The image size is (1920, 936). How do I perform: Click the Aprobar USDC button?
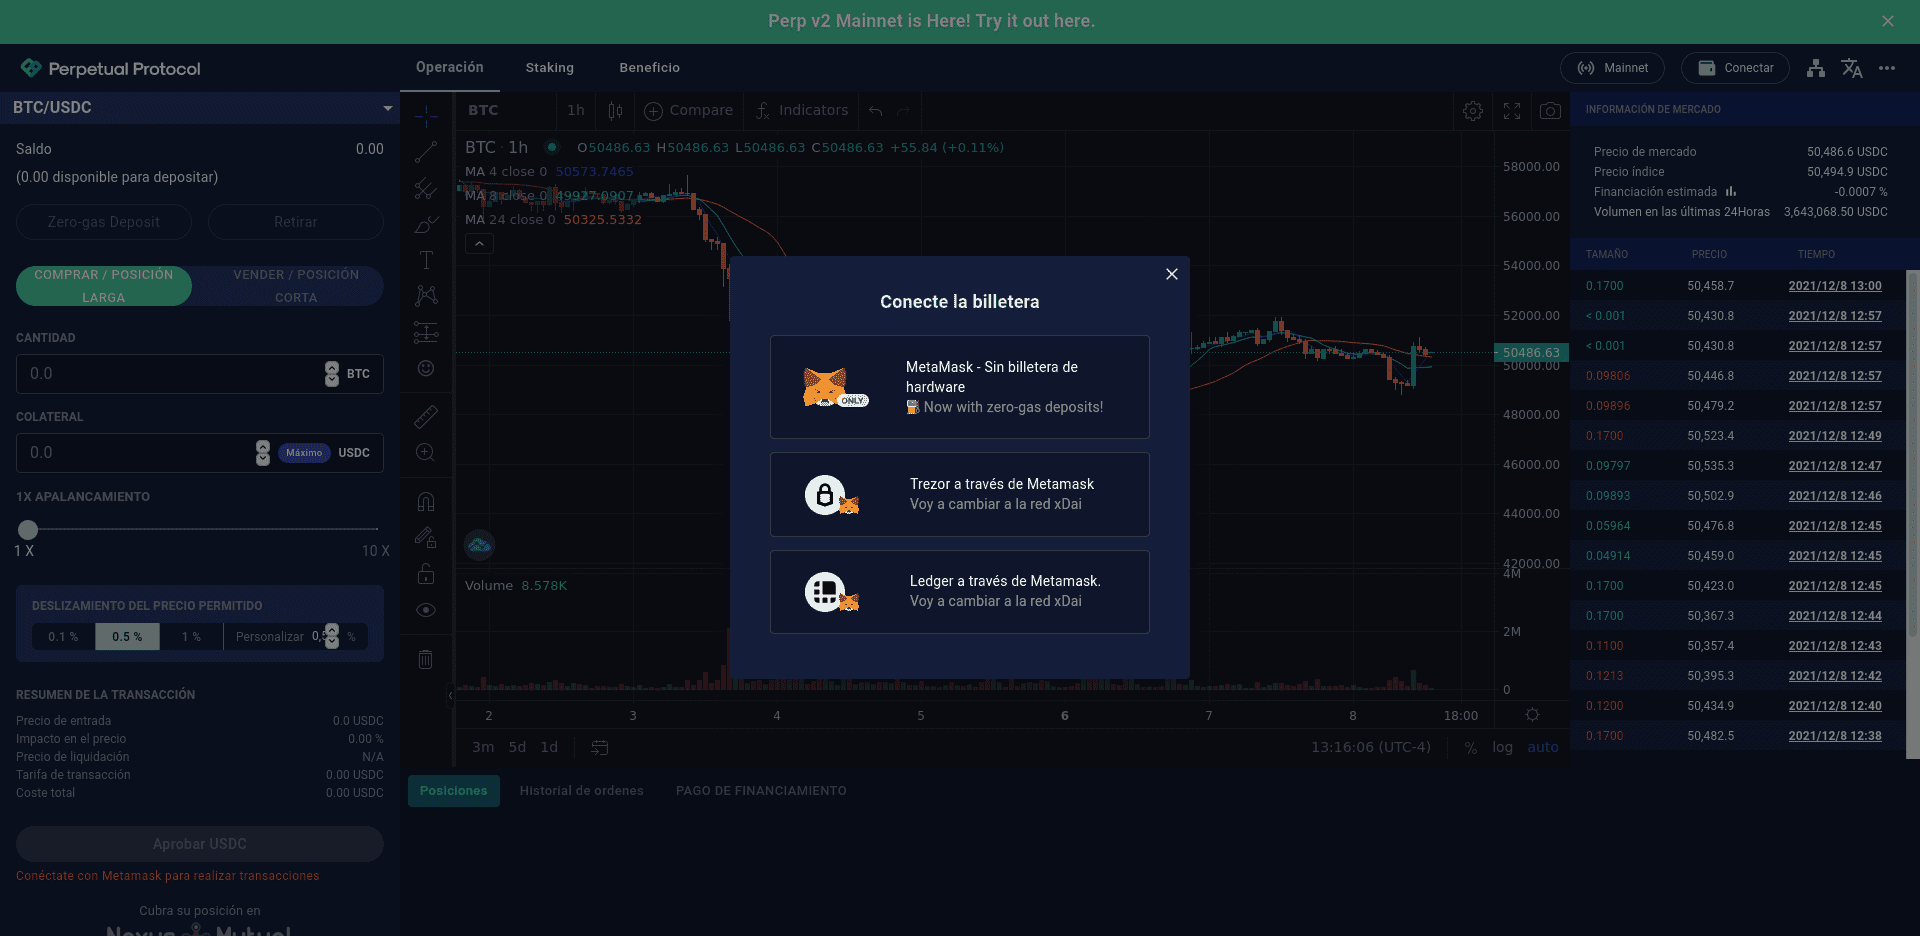coord(200,844)
